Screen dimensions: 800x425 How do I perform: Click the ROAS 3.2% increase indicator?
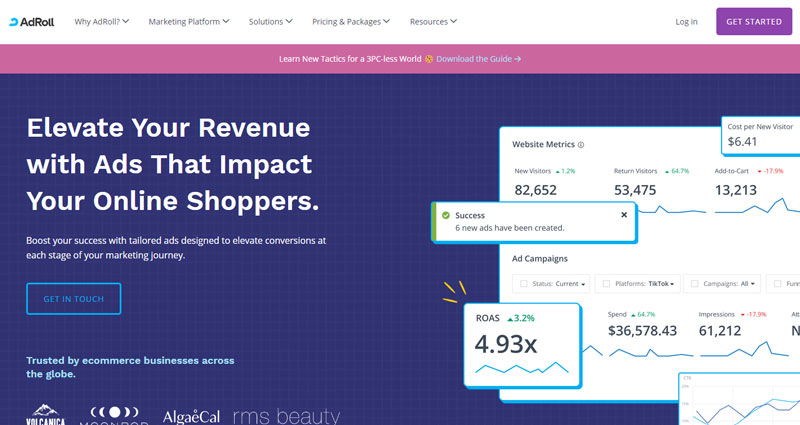point(520,318)
